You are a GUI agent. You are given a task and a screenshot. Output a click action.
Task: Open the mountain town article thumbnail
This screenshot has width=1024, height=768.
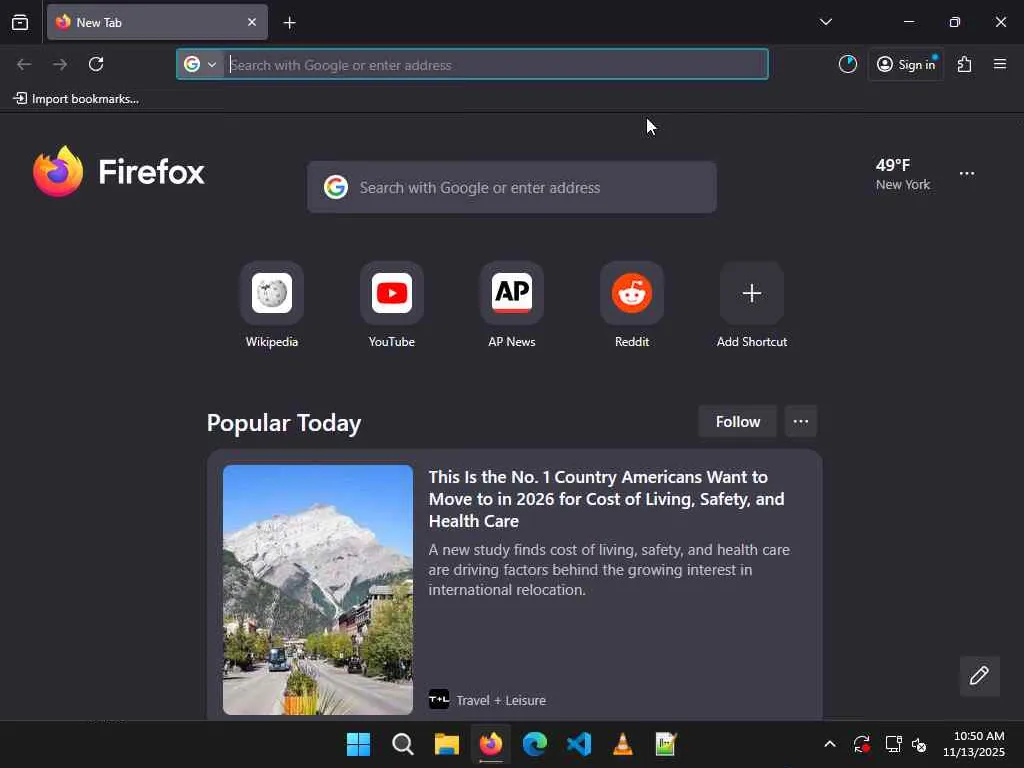click(318, 590)
